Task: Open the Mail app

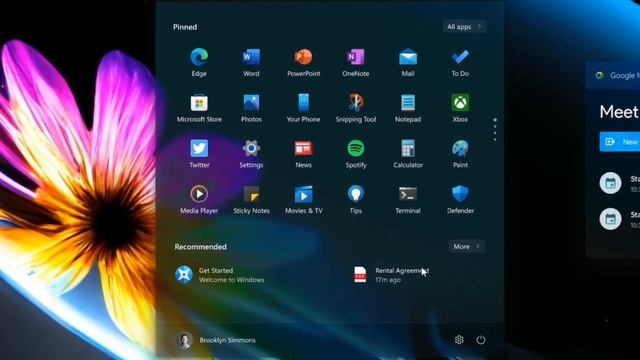Action: pos(408,62)
